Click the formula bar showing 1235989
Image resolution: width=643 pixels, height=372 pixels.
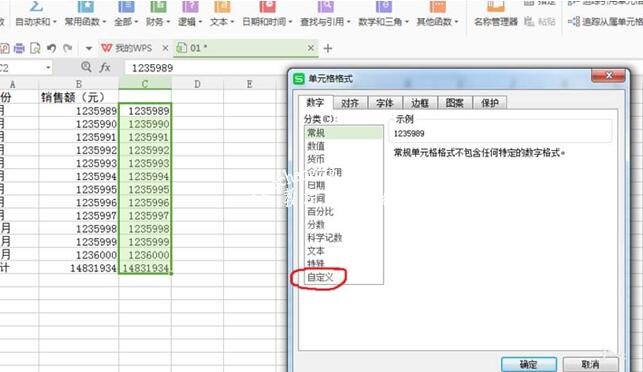207,68
